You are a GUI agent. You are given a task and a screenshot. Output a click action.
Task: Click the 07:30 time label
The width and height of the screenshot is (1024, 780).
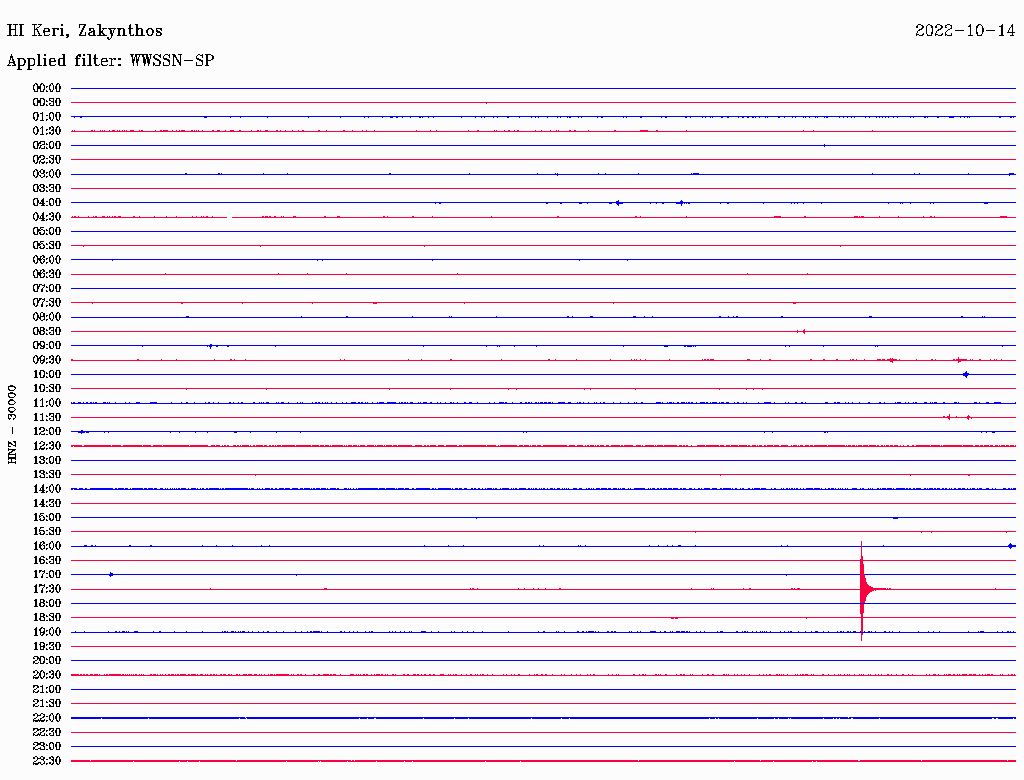click(x=46, y=303)
